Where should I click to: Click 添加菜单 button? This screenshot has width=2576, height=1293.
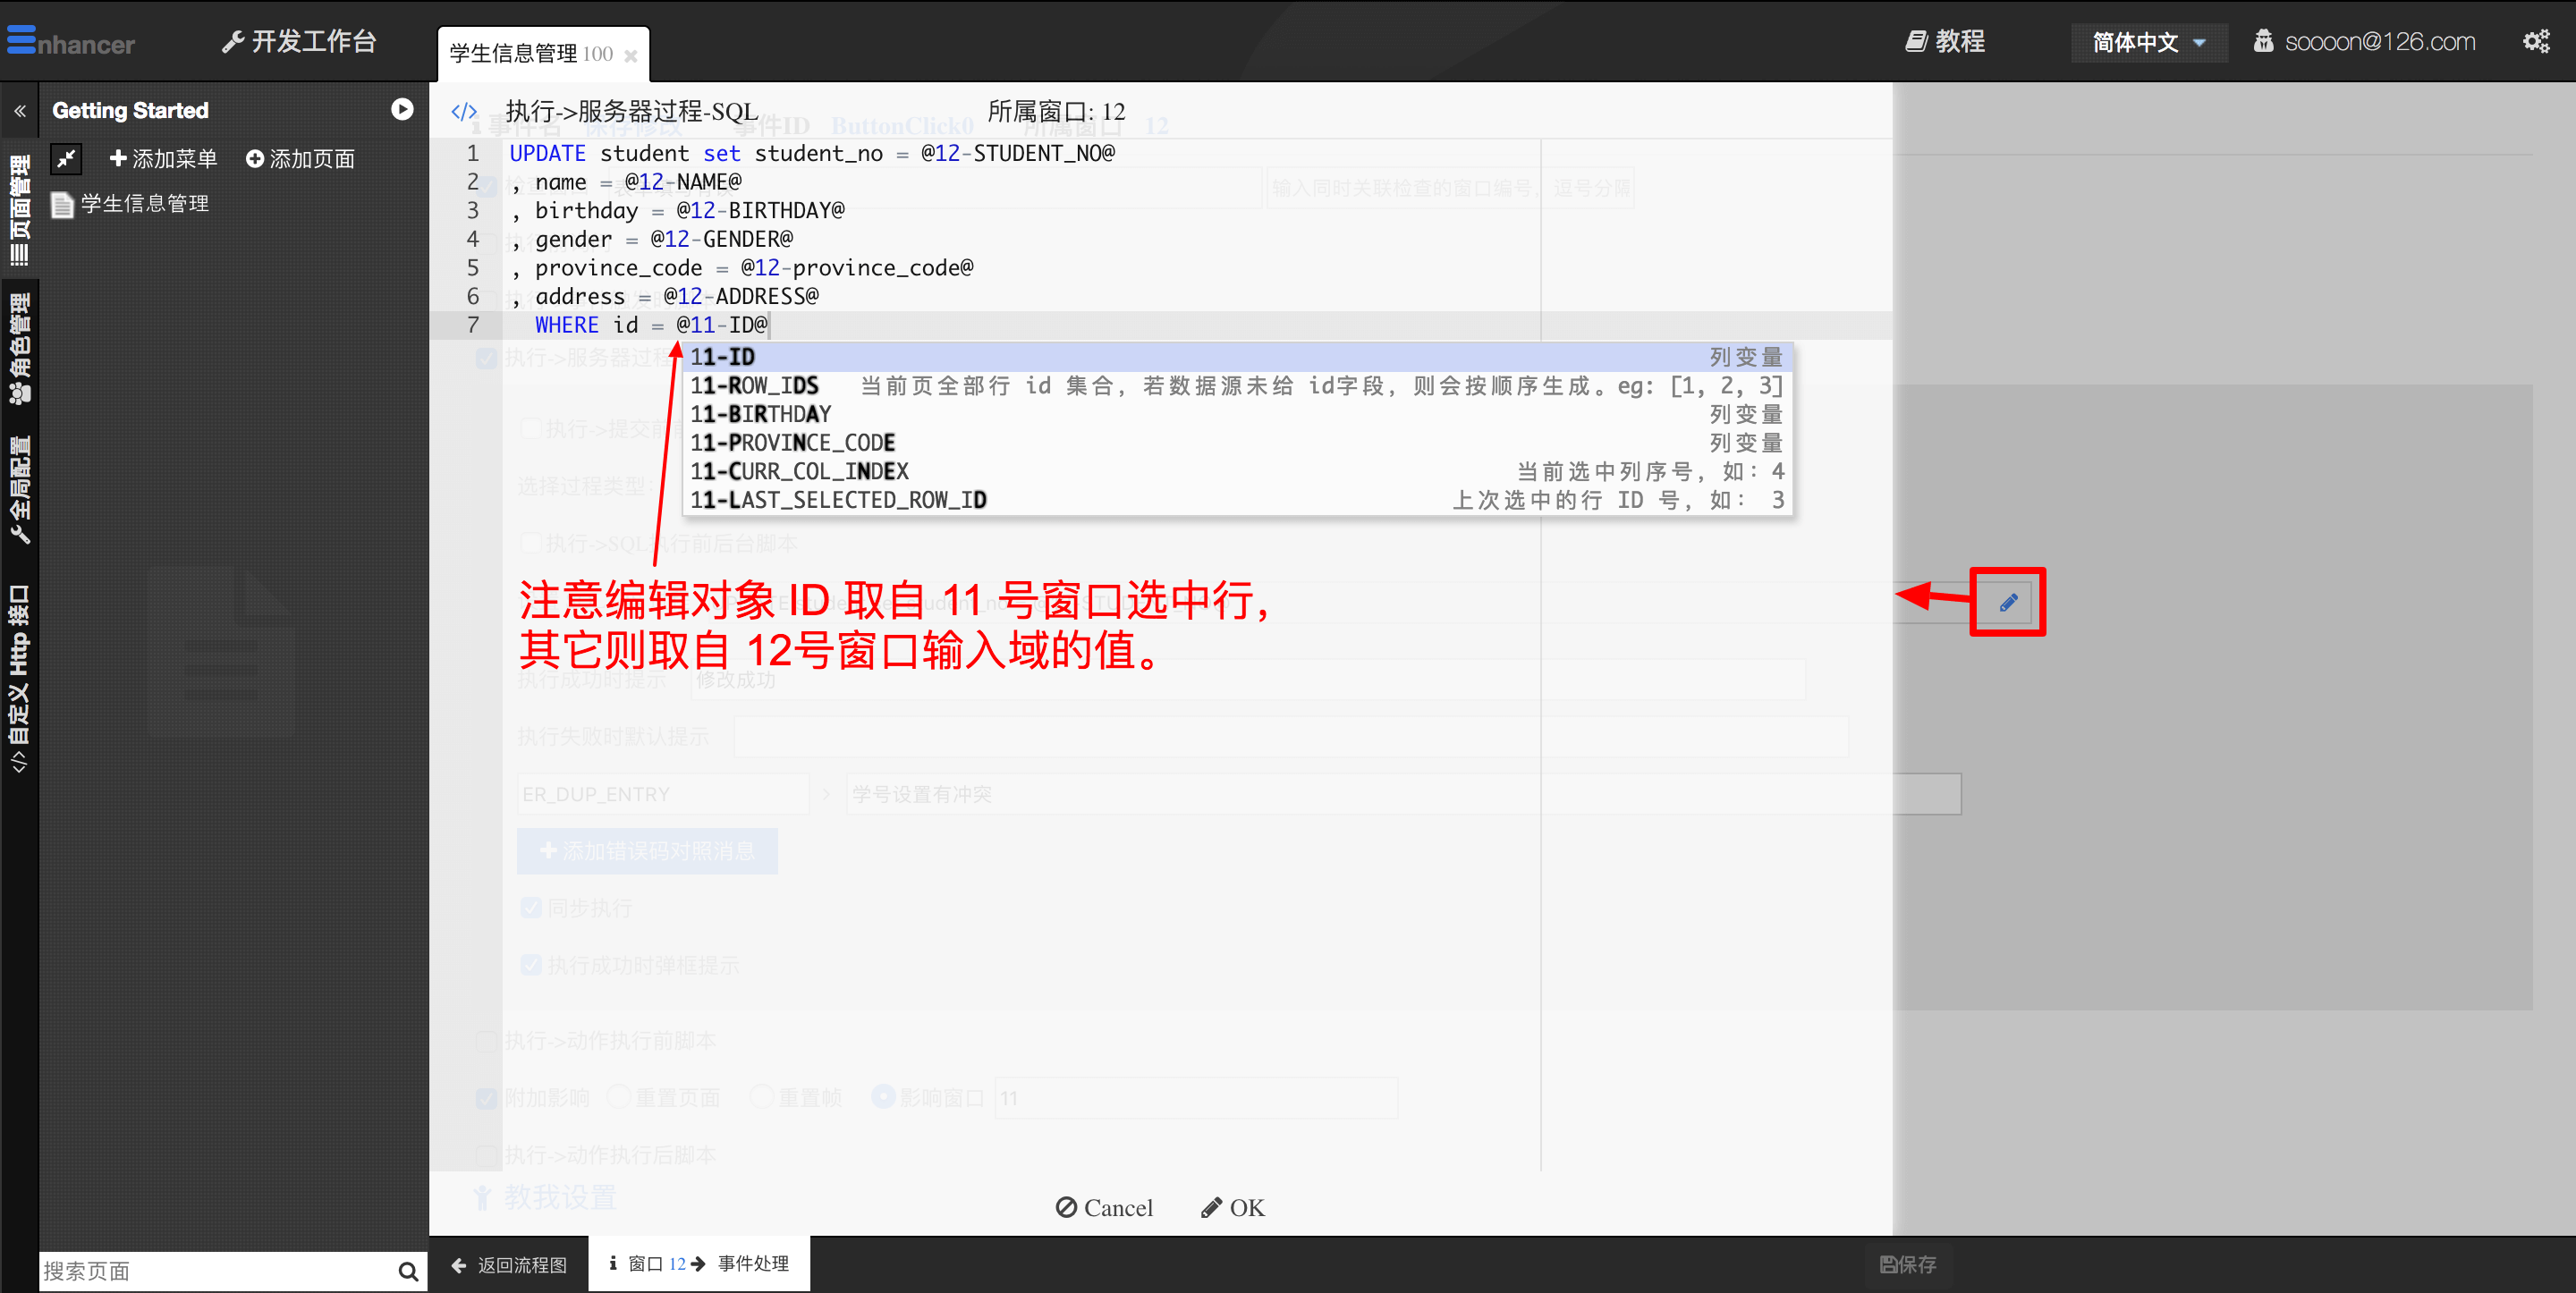coord(163,159)
